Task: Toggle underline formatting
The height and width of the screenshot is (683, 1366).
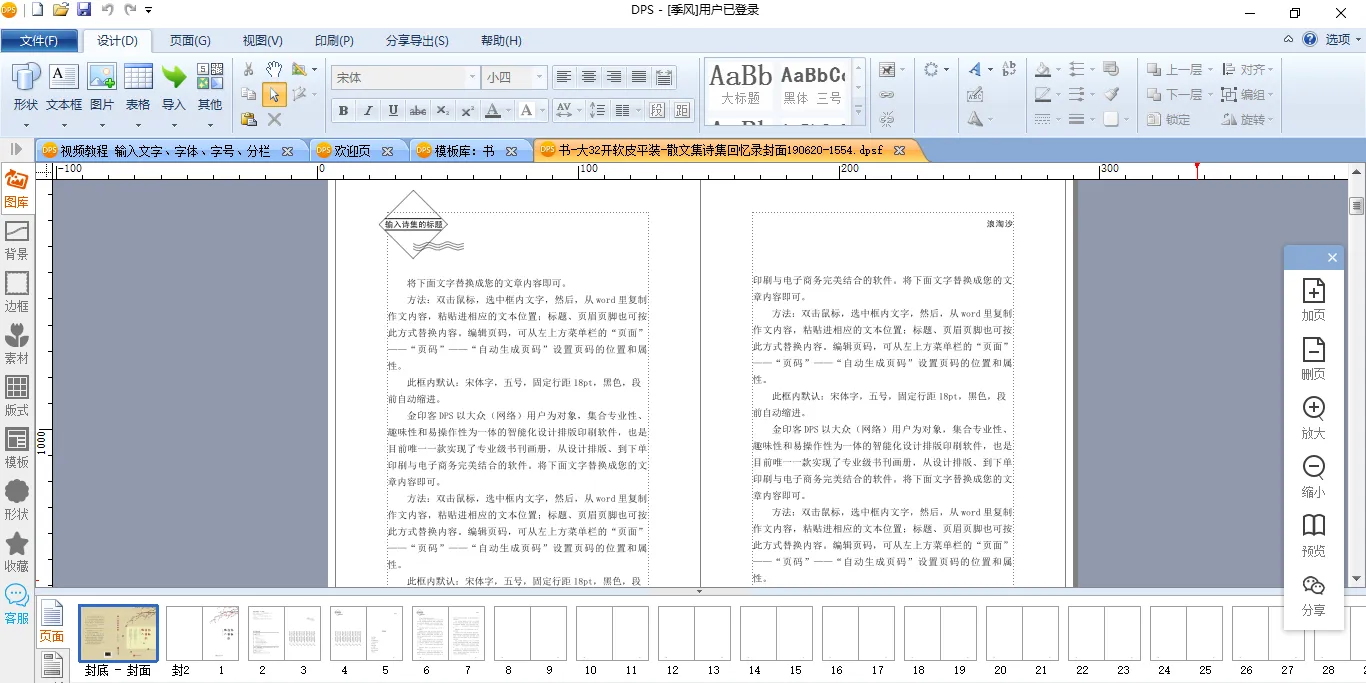Action: tap(393, 110)
